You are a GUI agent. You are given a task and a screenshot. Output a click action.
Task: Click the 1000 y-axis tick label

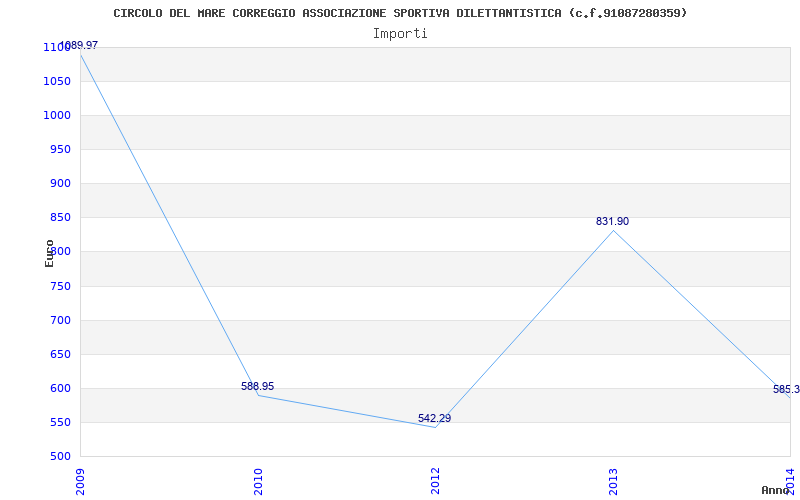(57, 116)
